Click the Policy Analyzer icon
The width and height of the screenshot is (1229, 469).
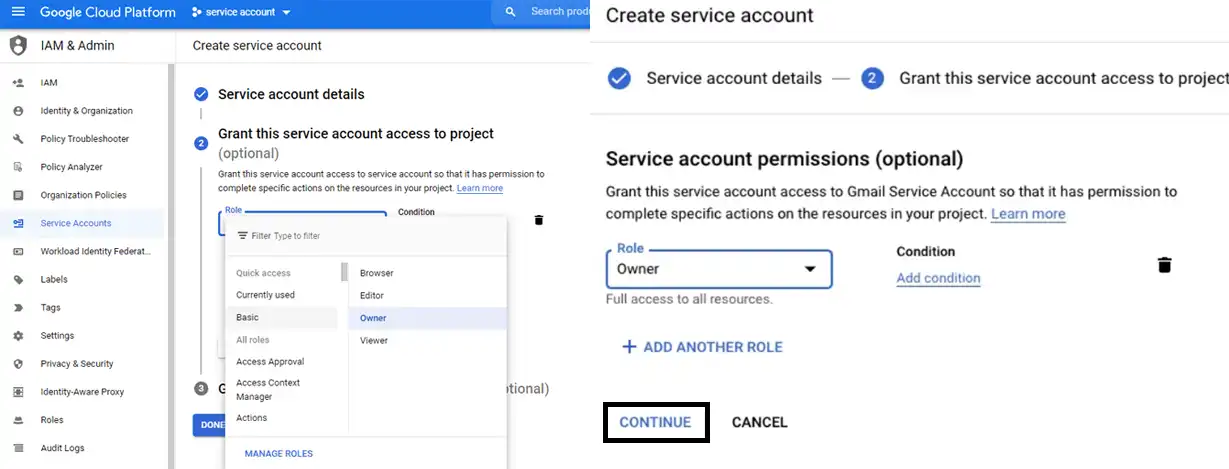coord(18,167)
